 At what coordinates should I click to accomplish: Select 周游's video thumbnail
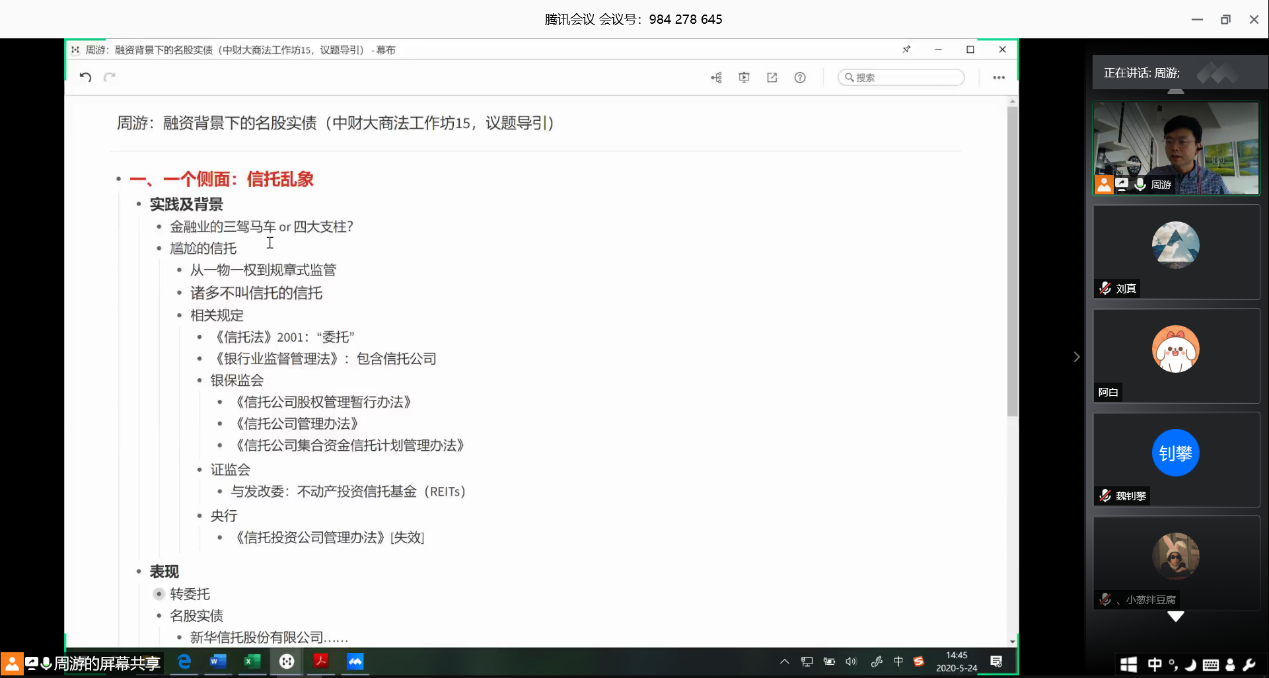coord(1175,147)
